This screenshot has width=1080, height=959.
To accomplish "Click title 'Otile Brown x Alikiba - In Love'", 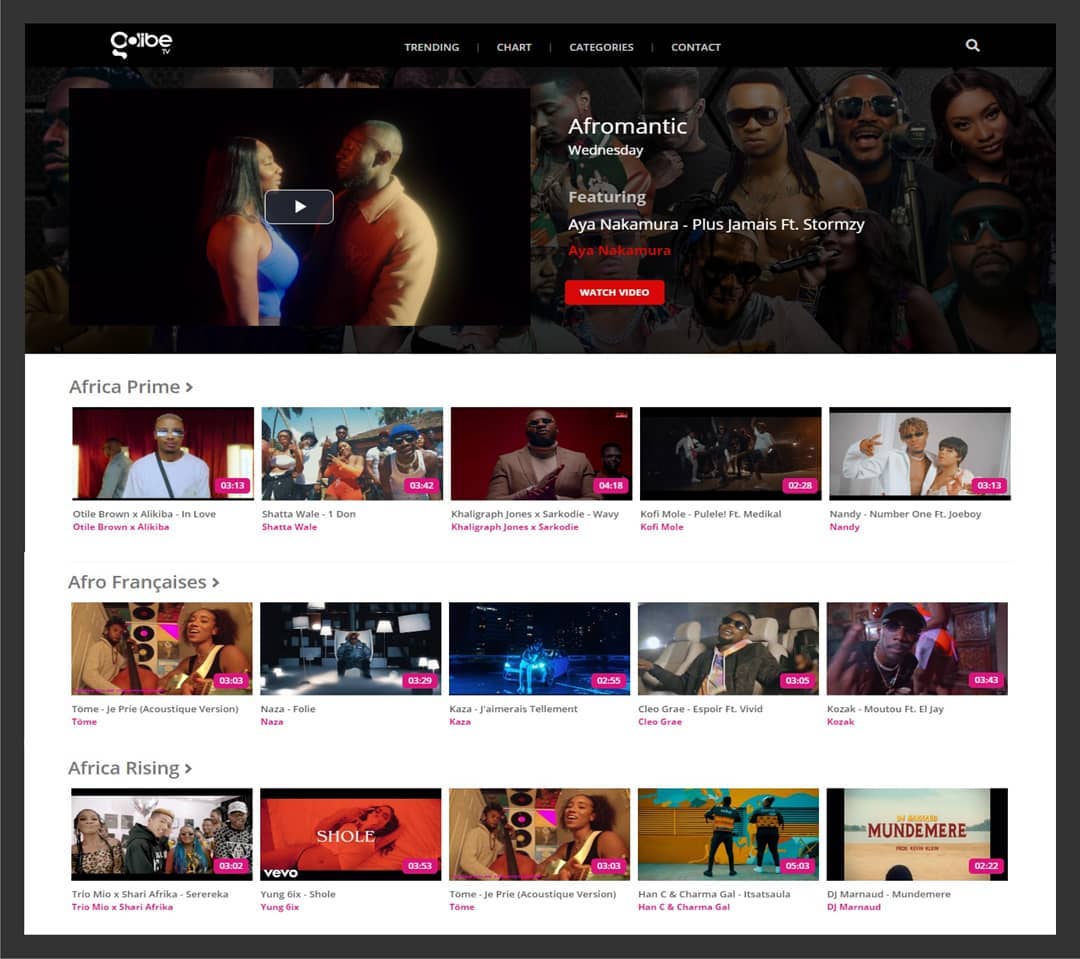I will (144, 514).
